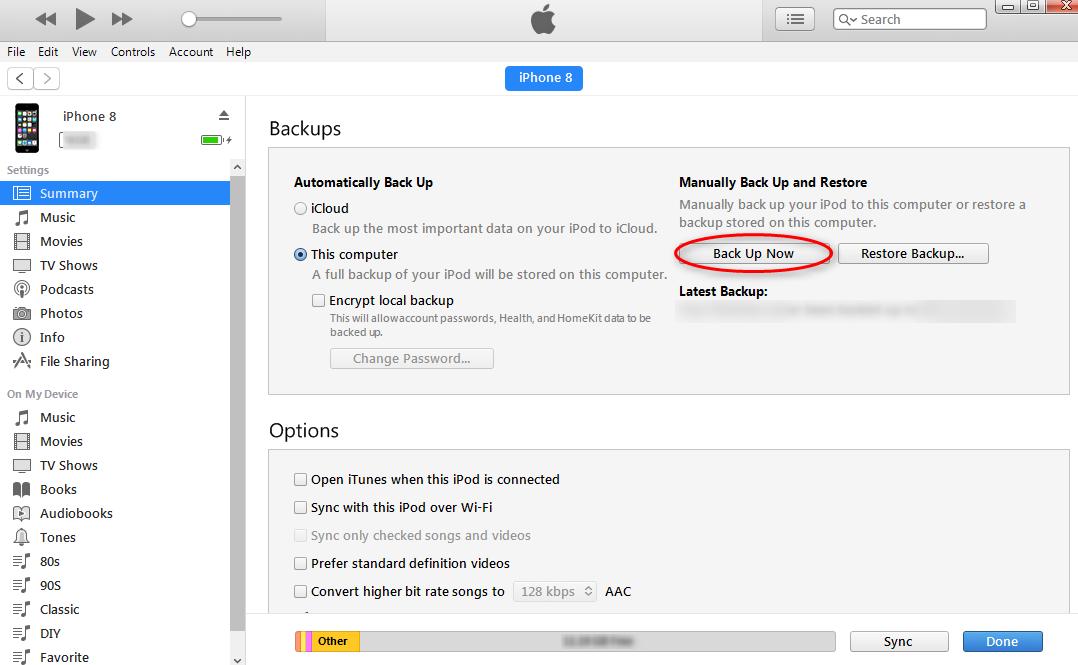
Task: Go back with the left arrow button
Action: tap(21, 78)
